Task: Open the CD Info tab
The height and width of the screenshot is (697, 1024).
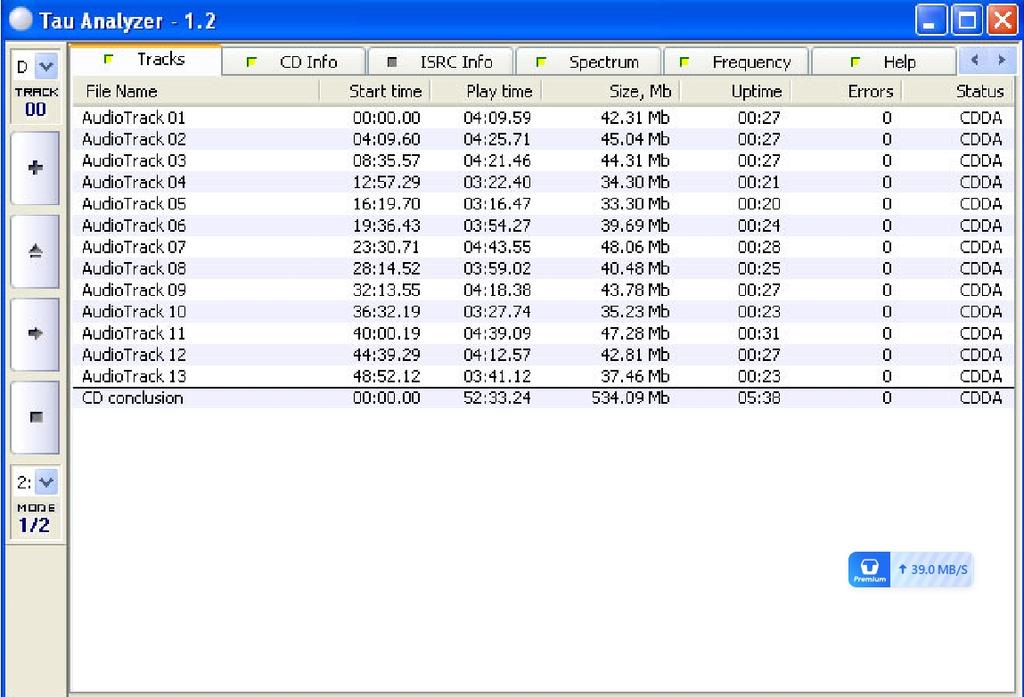Action: tap(293, 62)
